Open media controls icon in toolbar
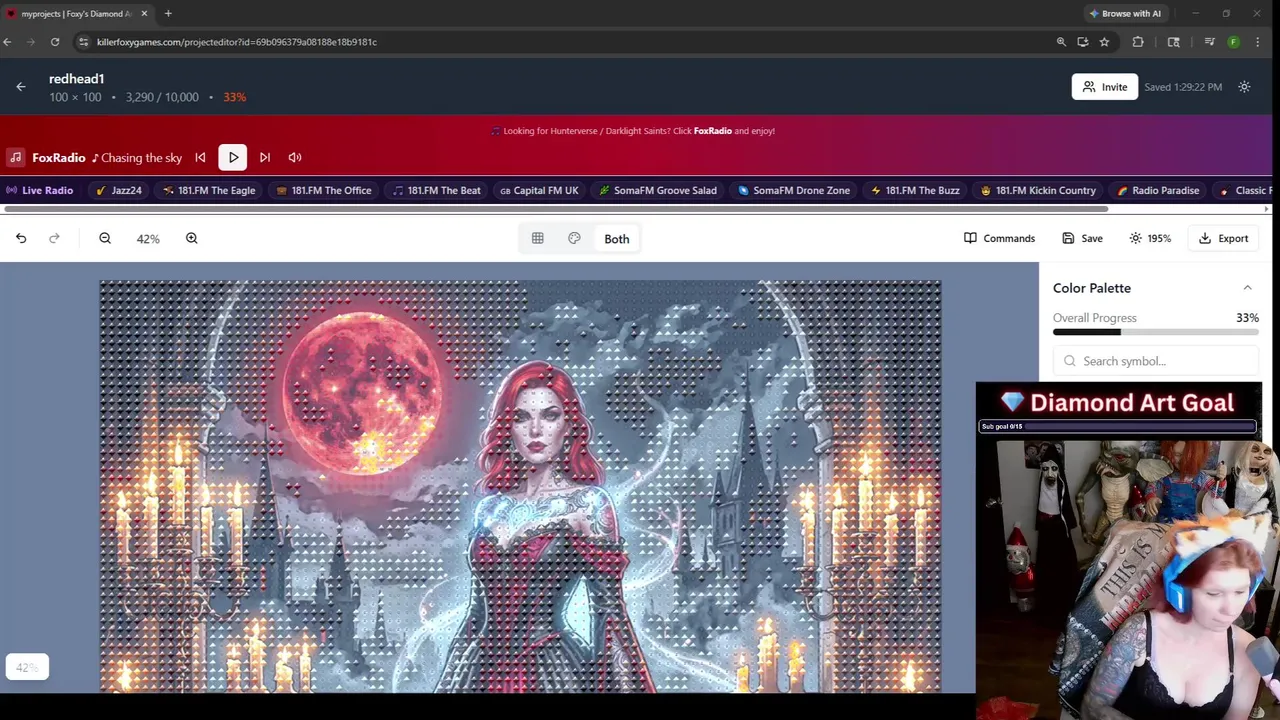The width and height of the screenshot is (1280, 720). (1210, 42)
